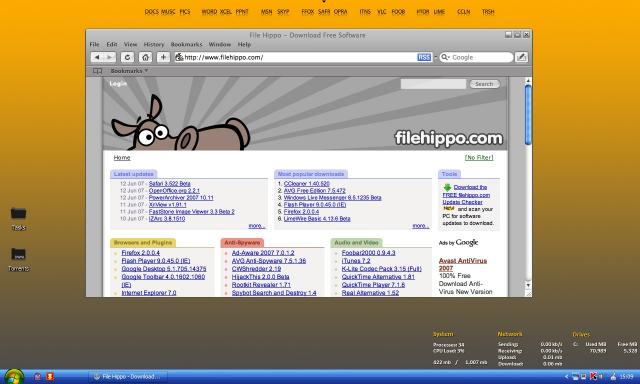
Task: Open the Avast AntiVirus 2007 ad link
Action: click(462, 264)
